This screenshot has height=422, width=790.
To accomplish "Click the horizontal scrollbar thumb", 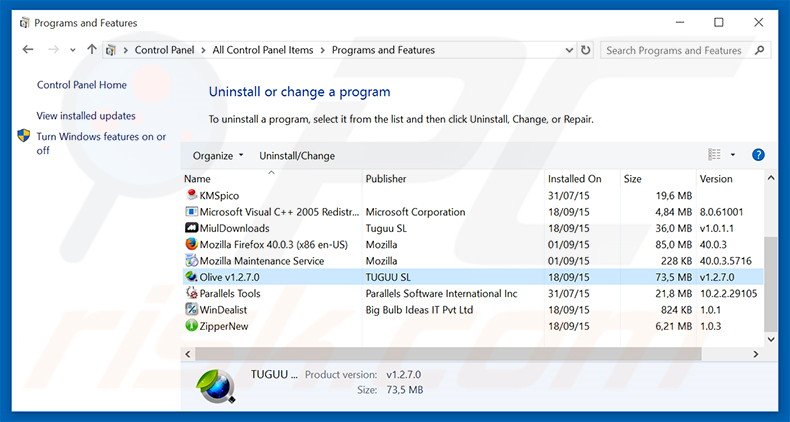I will [x=448, y=354].
